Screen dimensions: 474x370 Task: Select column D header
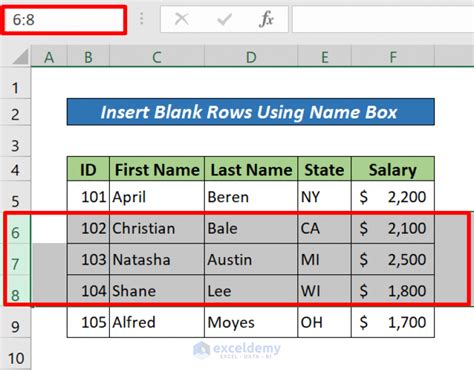tap(251, 57)
